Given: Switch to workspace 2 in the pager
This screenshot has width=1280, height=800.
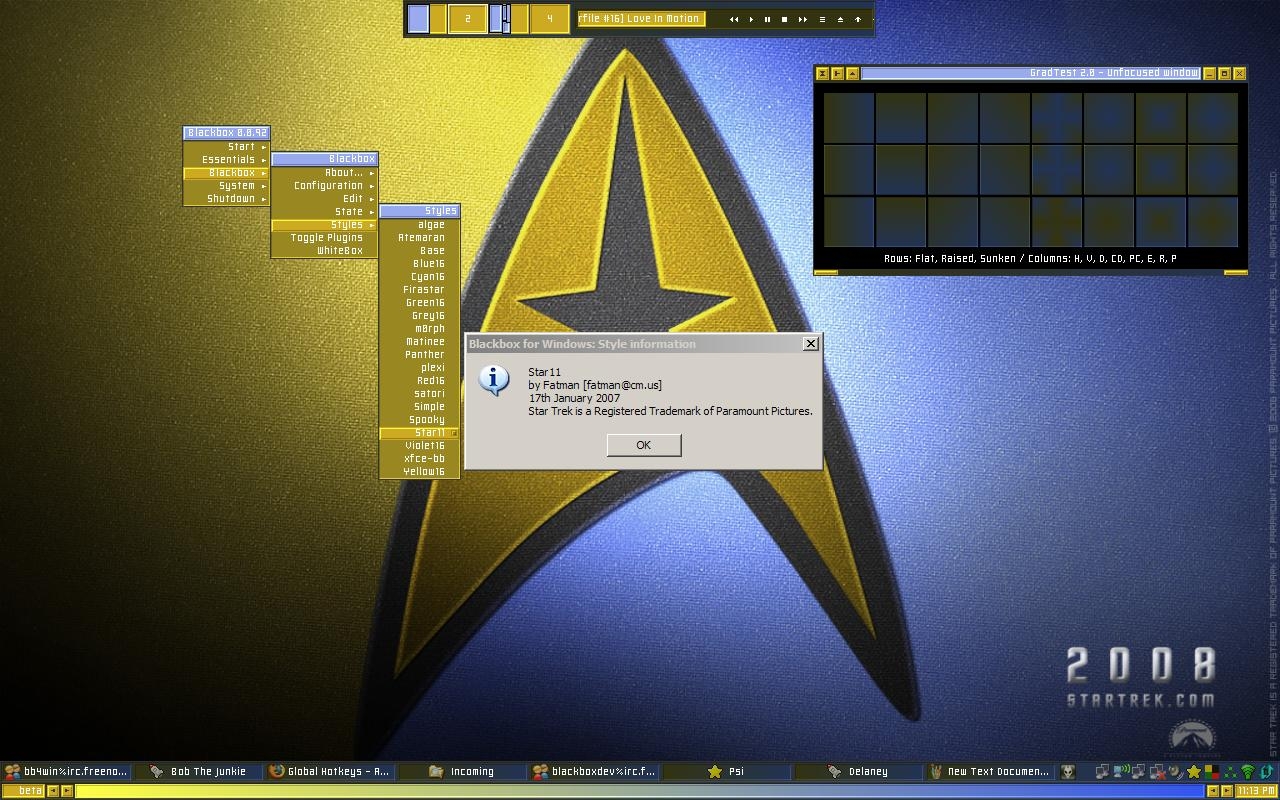Looking at the screenshot, I should pos(467,19).
